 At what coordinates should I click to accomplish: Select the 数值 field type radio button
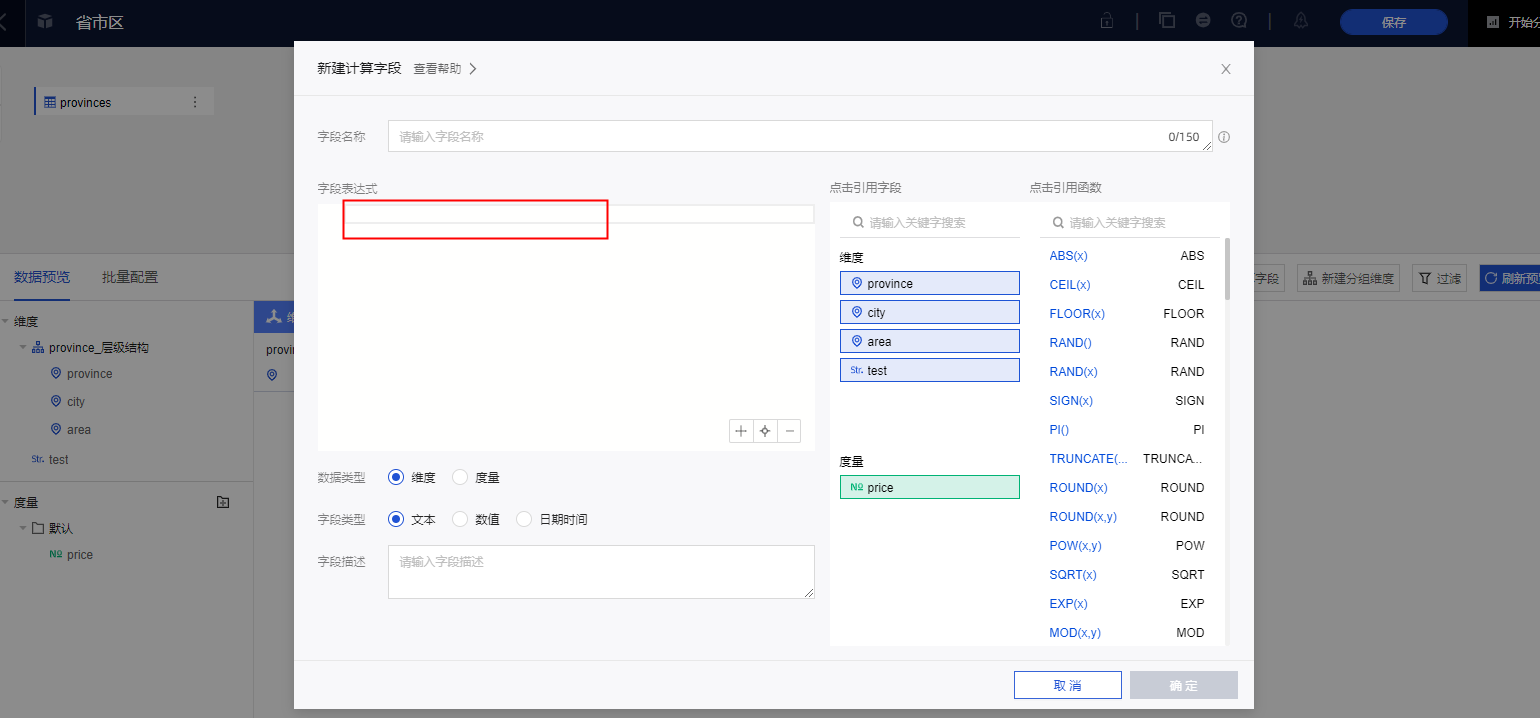coord(460,520)
